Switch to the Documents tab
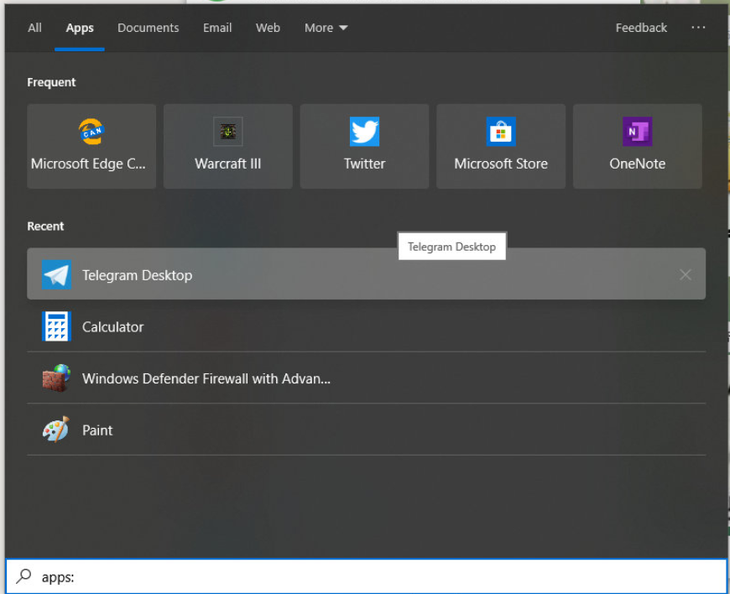Screen dimensions: 730x594 (148, 28)
